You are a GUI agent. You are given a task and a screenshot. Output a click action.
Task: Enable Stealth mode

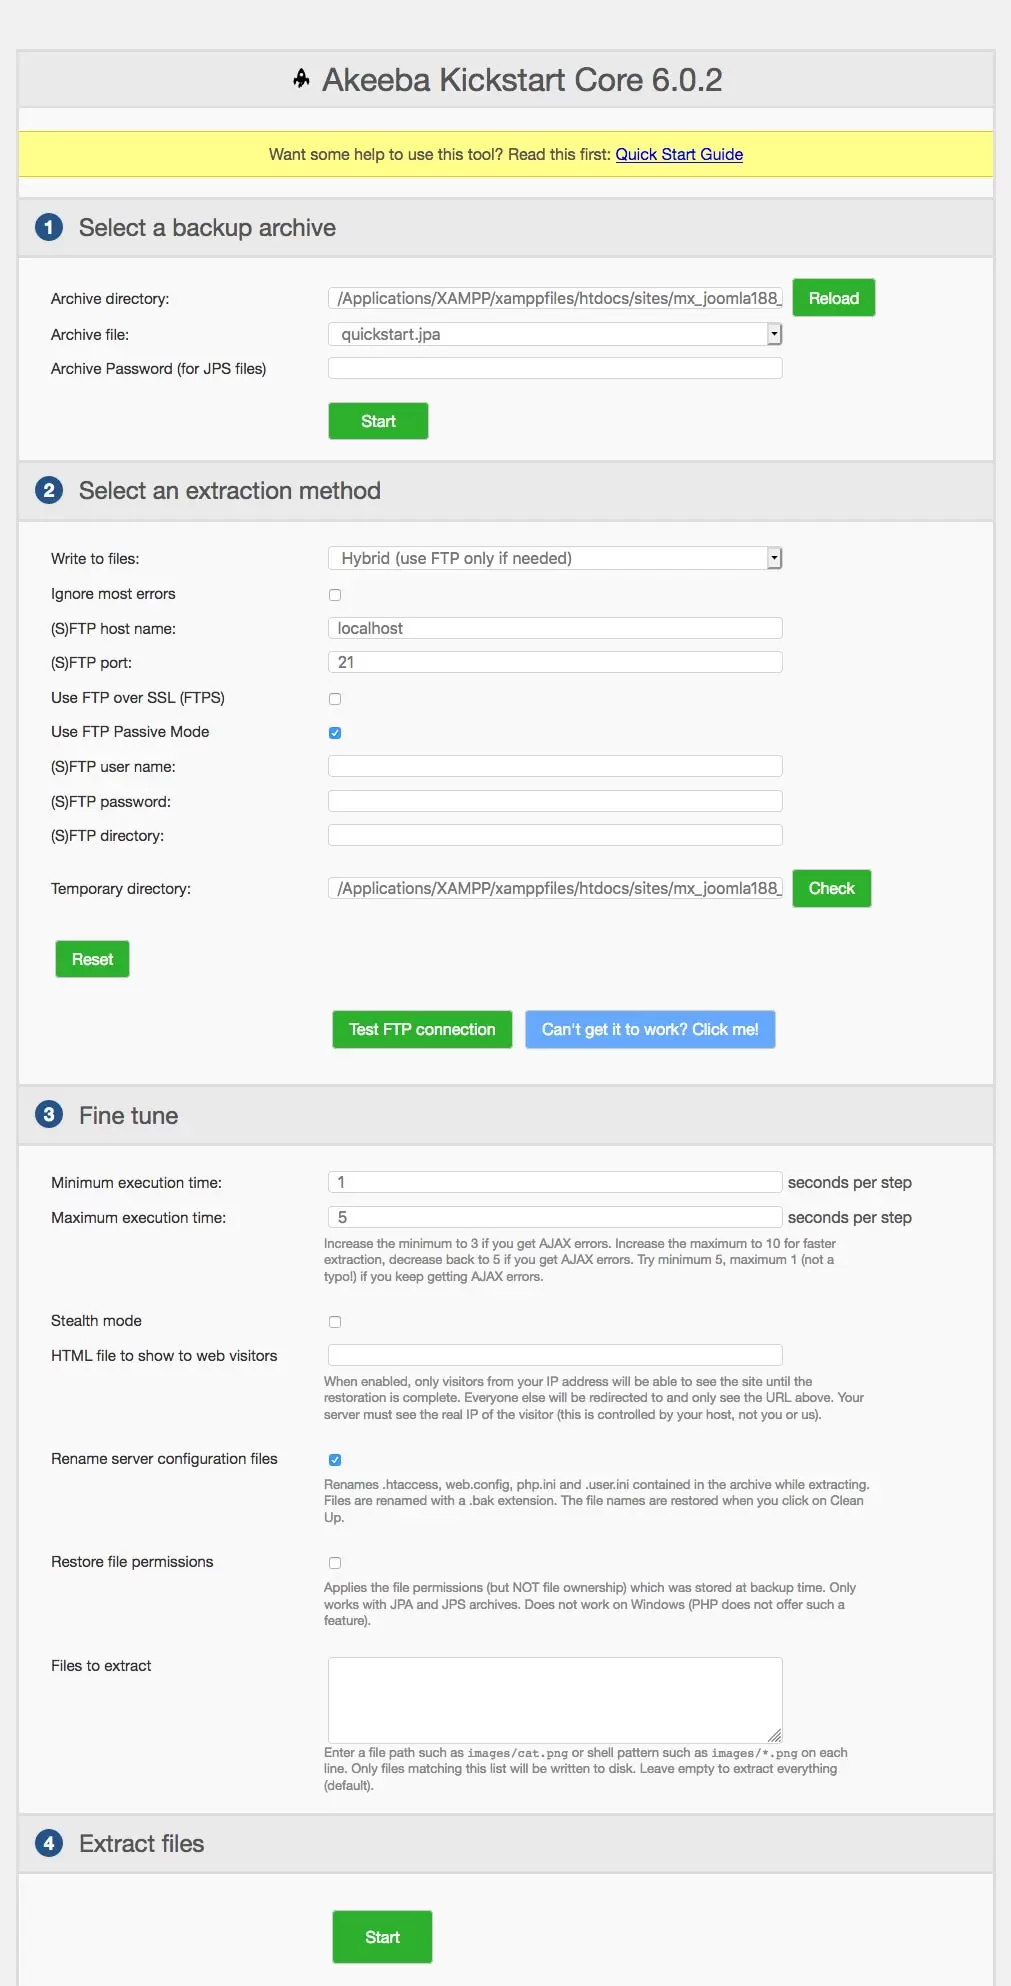[335, 1321]
